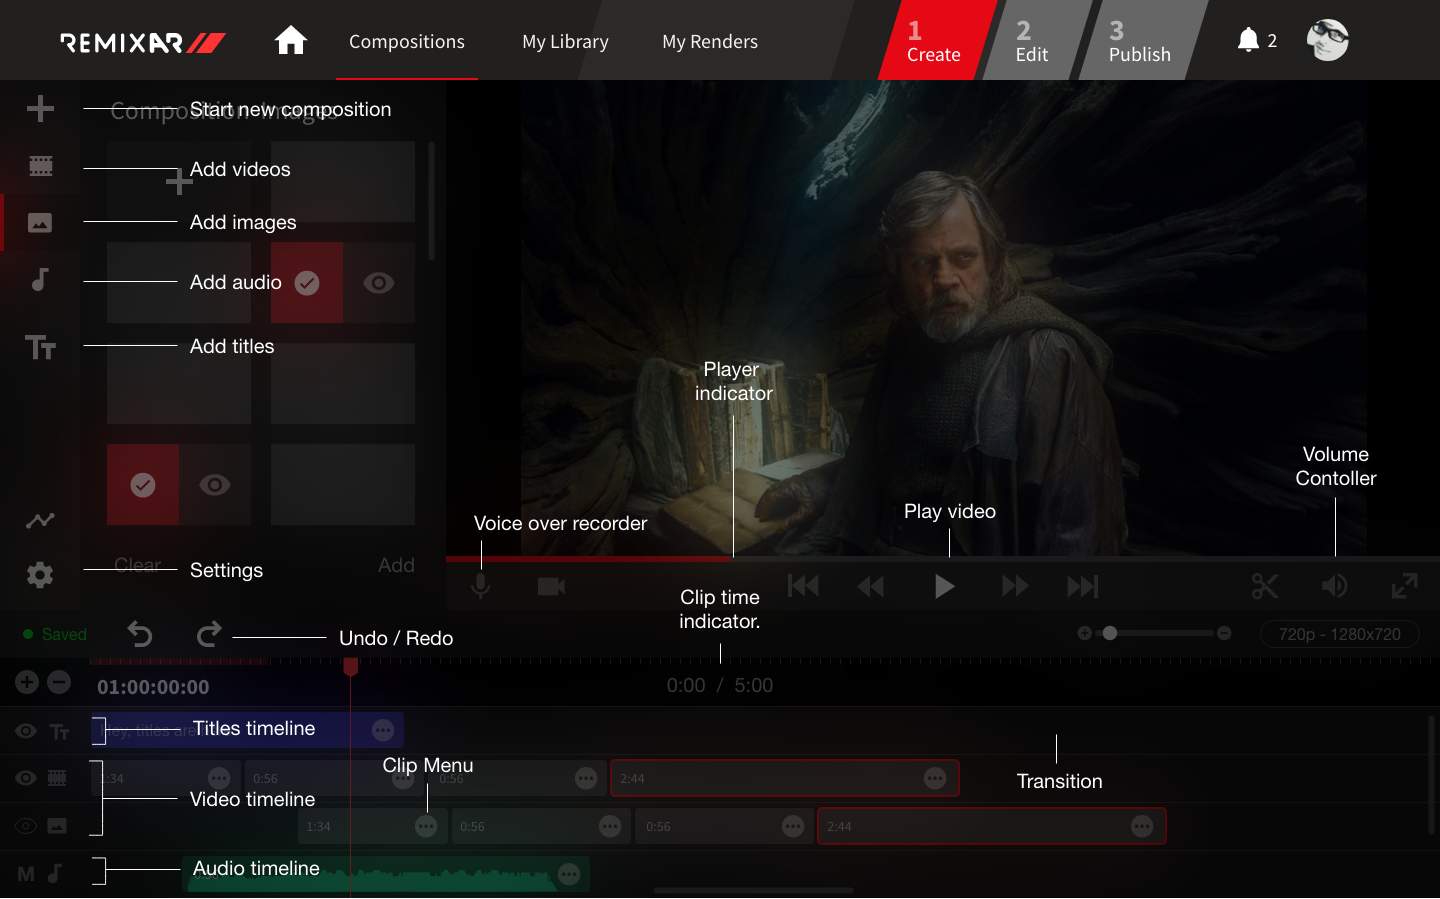The width and height of the screenshot is (1440, 899).
Task: Undo the last action
Action: coord(140,634)
